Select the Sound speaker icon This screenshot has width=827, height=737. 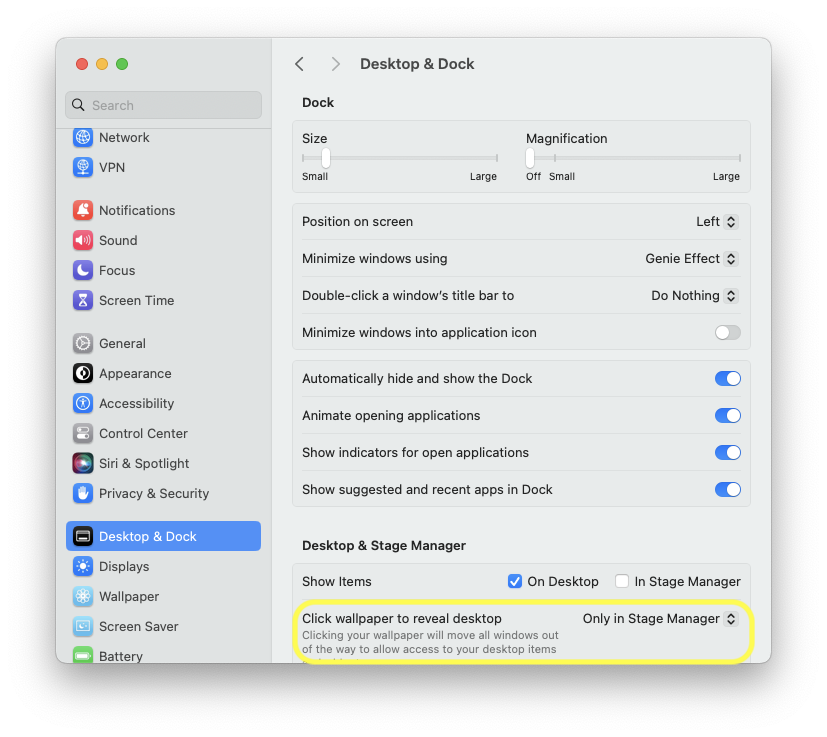coord(83,241)
